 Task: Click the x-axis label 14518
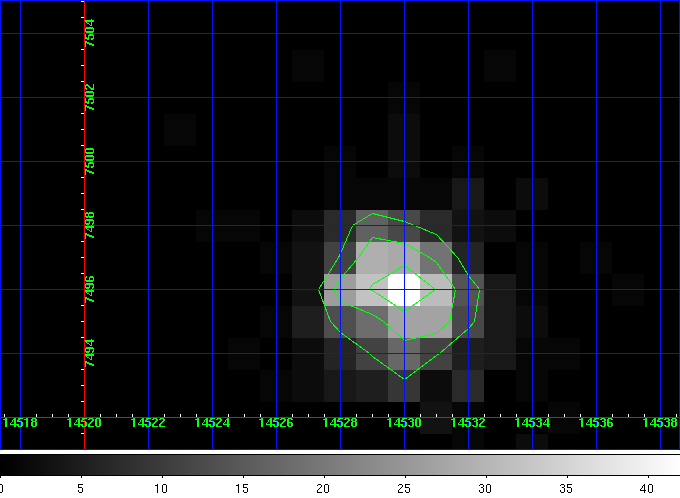[x=20, y=423]
